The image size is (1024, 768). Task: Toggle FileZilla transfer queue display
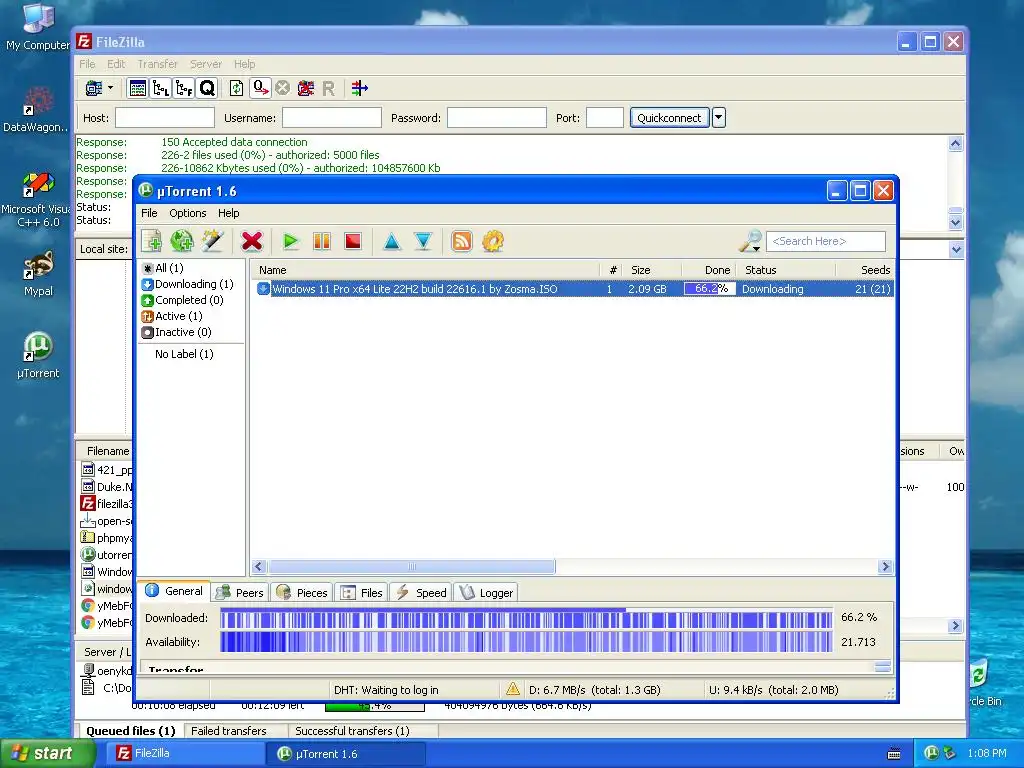click(x=207, y=88)
